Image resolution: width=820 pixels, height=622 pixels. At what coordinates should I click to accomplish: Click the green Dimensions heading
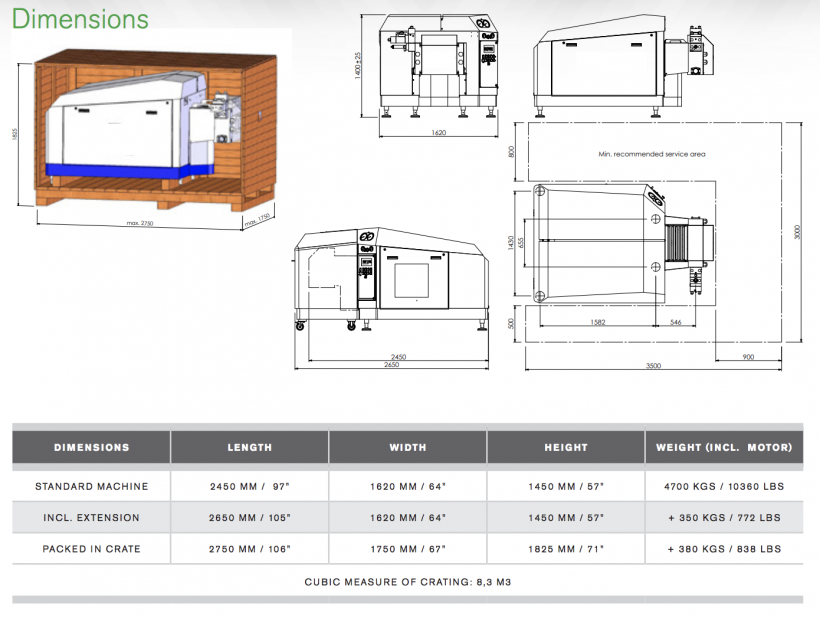point(81,19)
